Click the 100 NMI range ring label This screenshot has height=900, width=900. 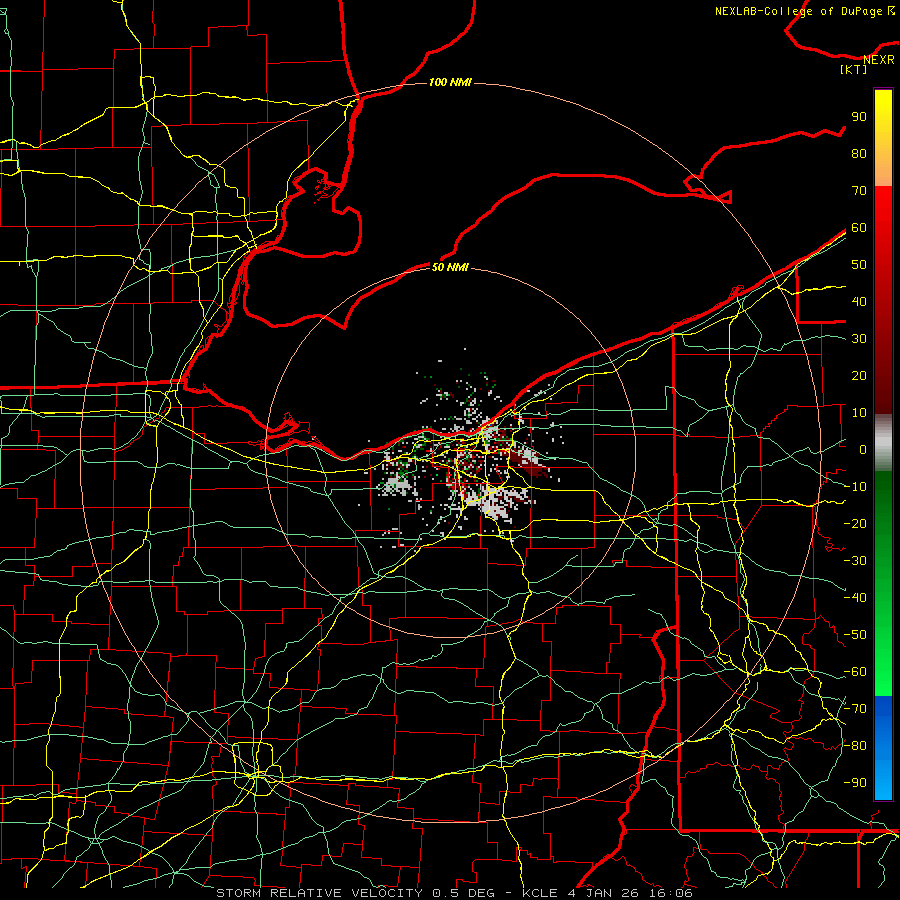click(x=450, y=83)
